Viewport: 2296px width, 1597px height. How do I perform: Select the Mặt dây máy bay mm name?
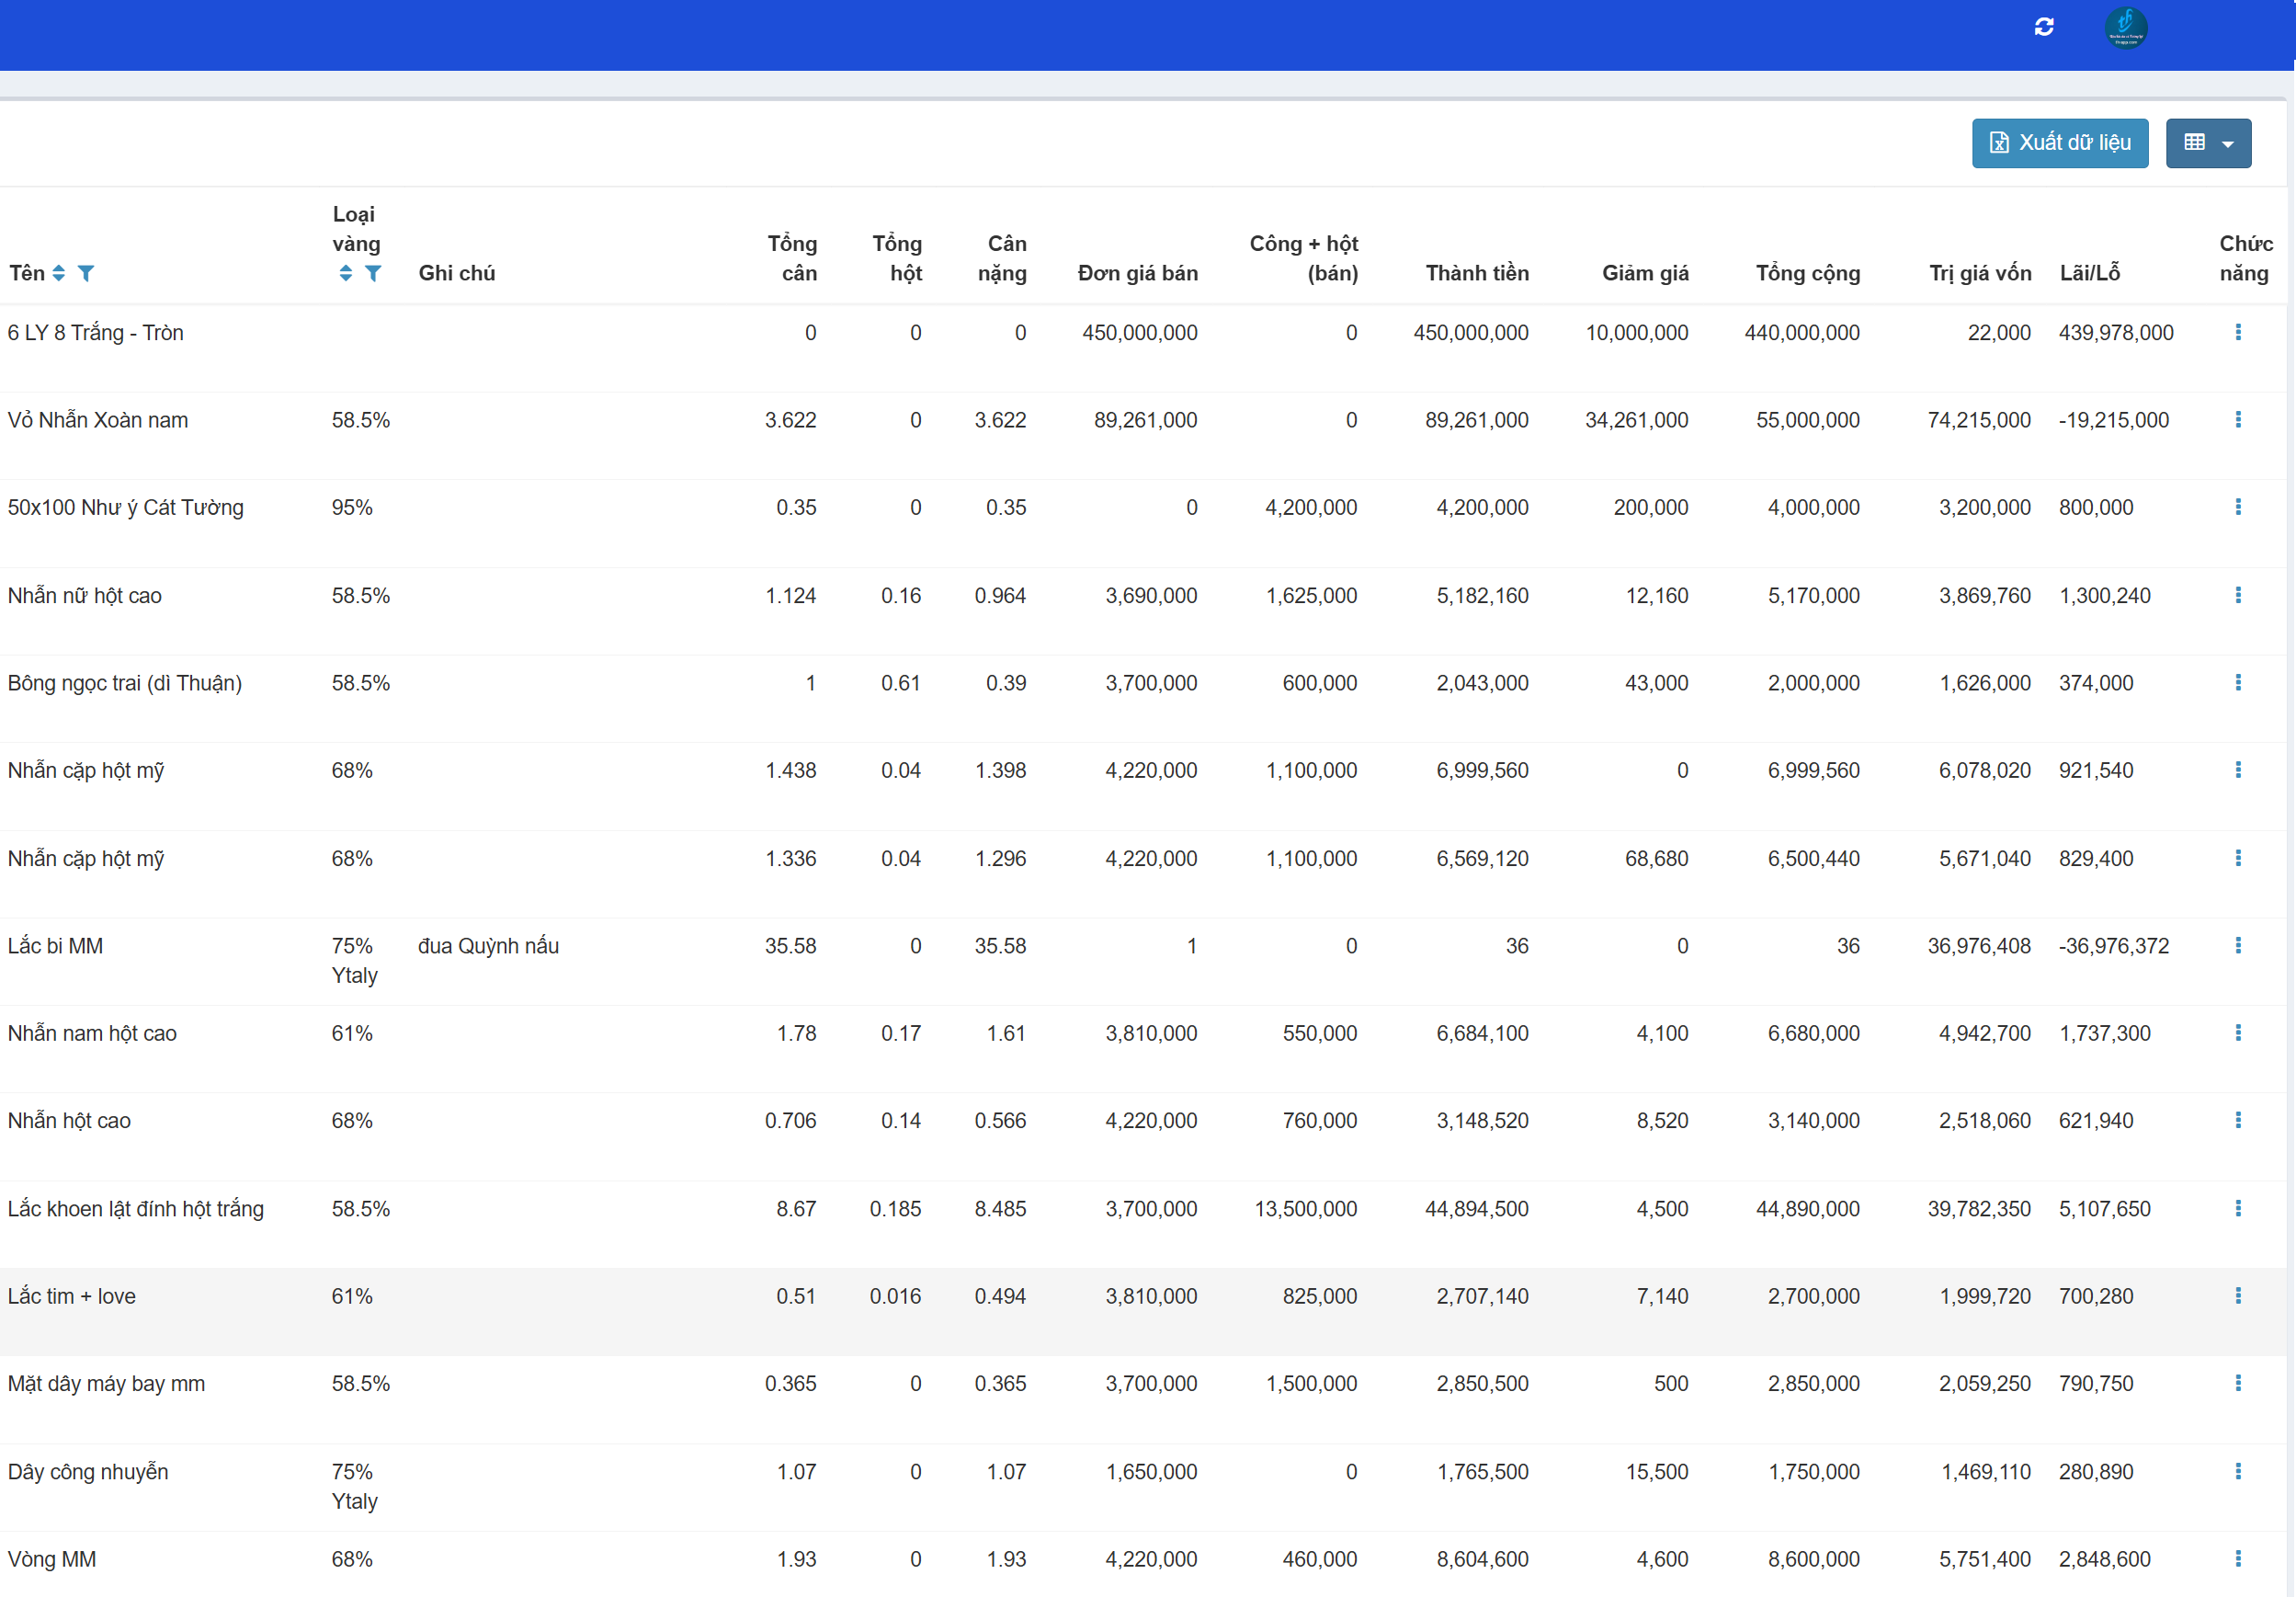(107, 1384)
